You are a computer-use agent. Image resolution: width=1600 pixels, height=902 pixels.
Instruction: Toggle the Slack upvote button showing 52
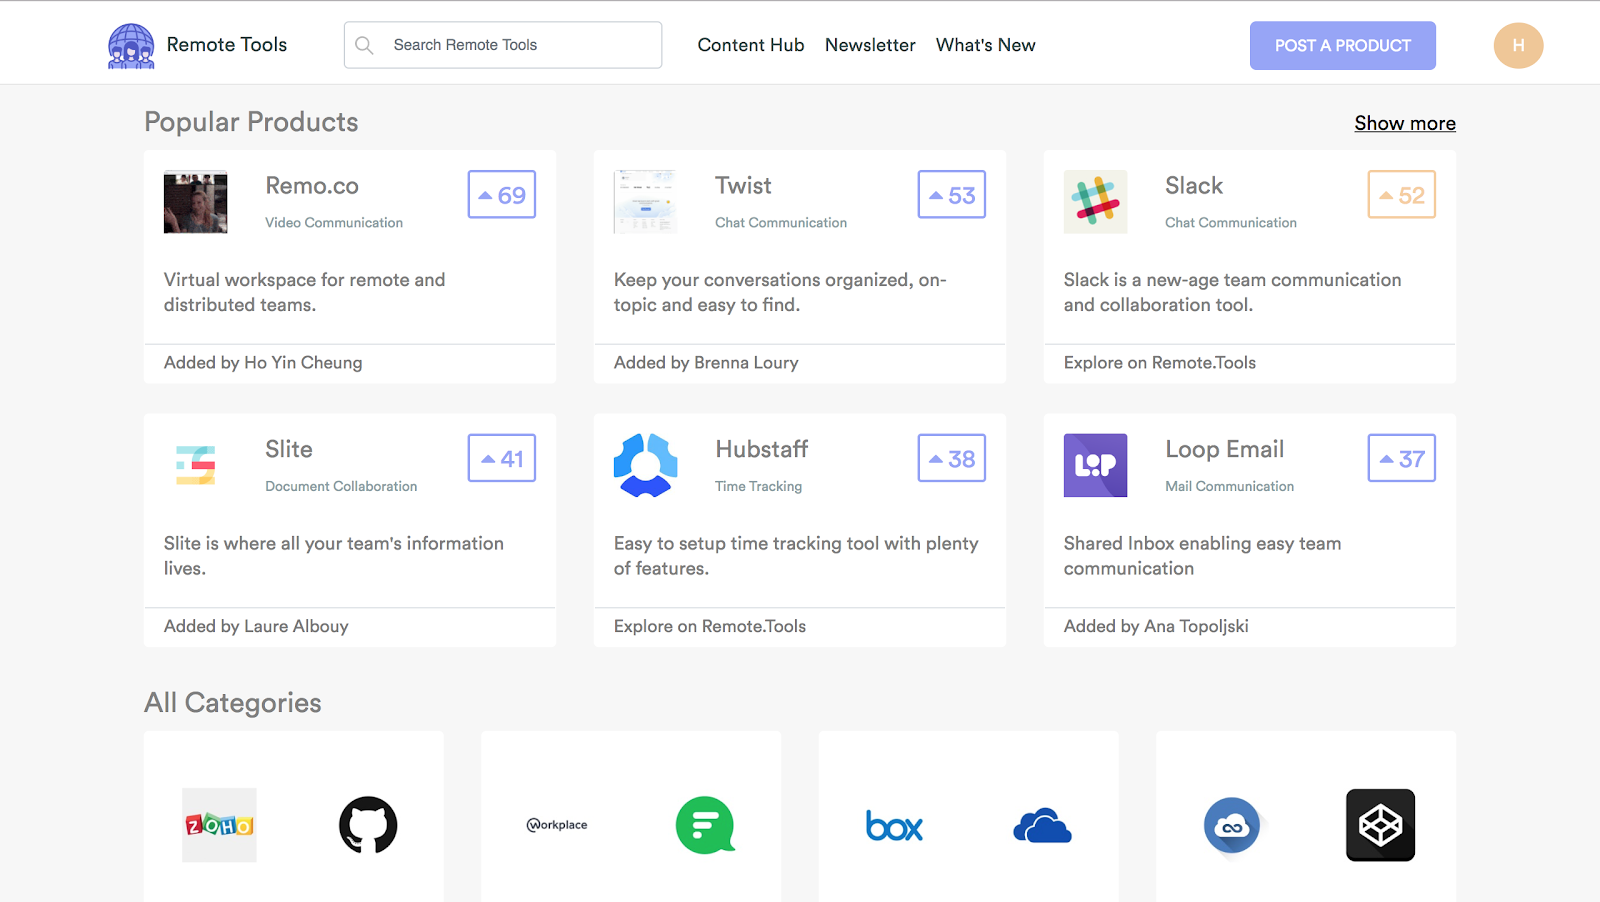point(1401,195)
